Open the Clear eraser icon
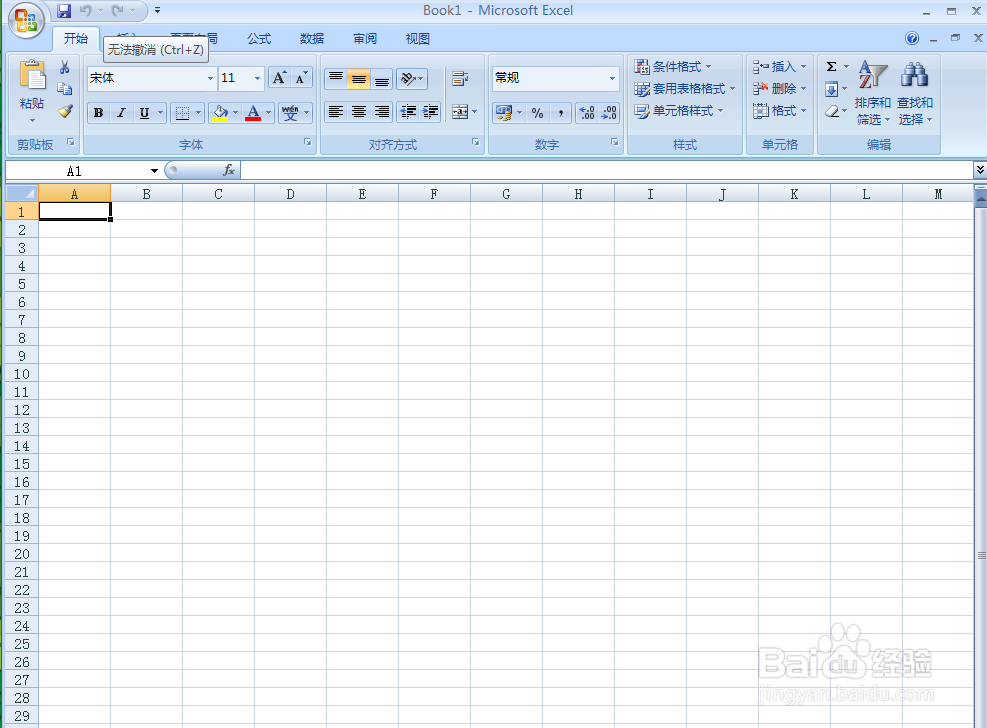Screen dimensions: 987x728 [x=832, y=111]
